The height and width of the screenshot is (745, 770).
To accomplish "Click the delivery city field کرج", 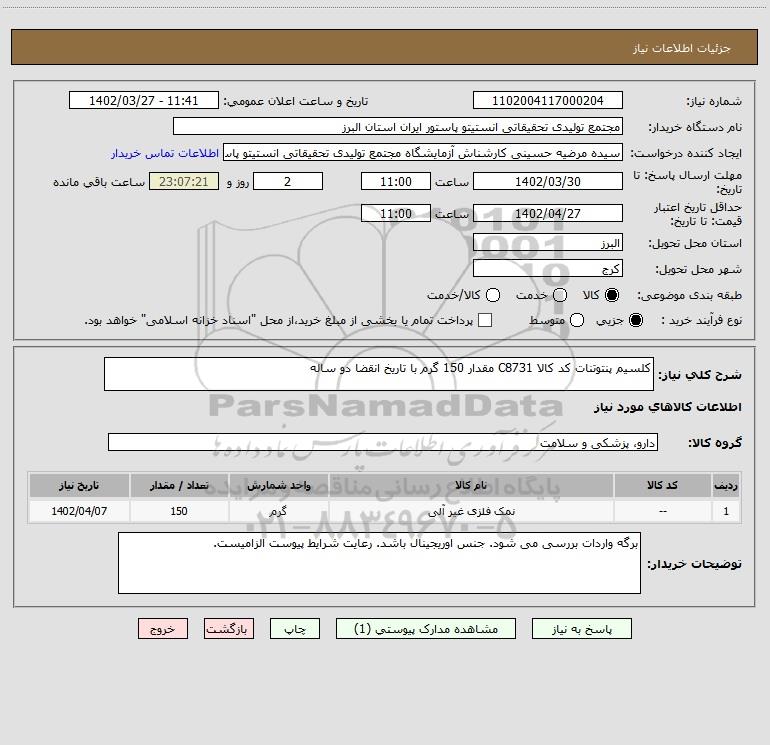I will click(x=548, y=269).
